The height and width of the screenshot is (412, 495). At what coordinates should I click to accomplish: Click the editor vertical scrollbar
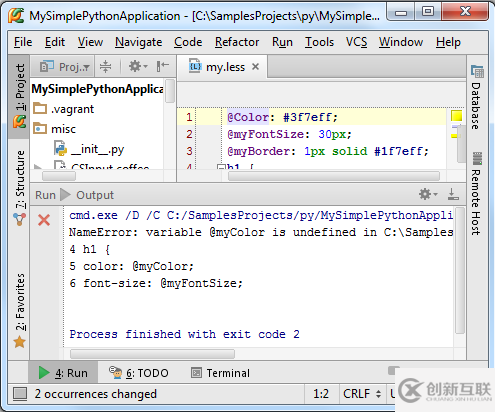[462, 144]
